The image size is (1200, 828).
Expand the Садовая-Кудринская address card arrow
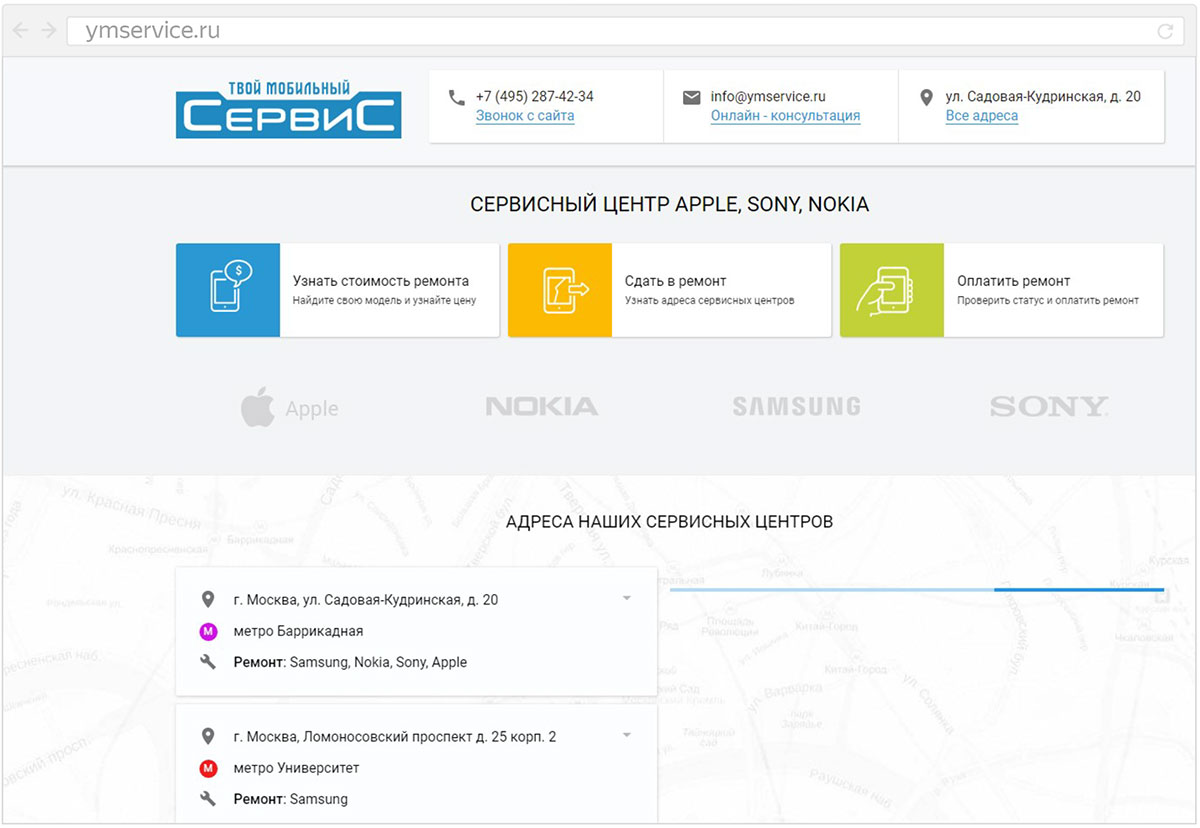coord(627,599)
